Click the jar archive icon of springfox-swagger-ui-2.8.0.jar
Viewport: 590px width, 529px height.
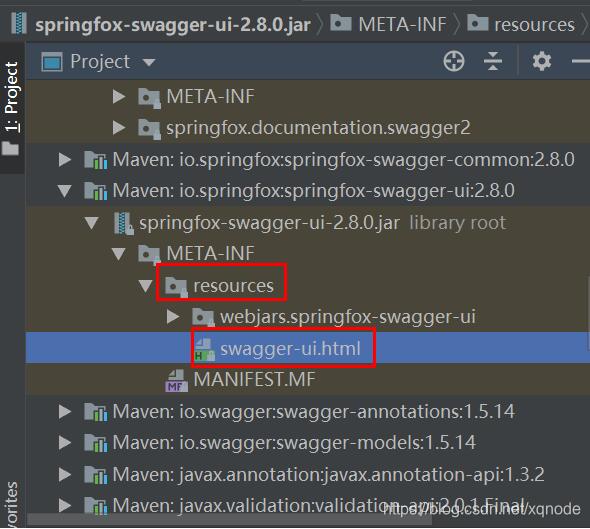pos(123,223)
